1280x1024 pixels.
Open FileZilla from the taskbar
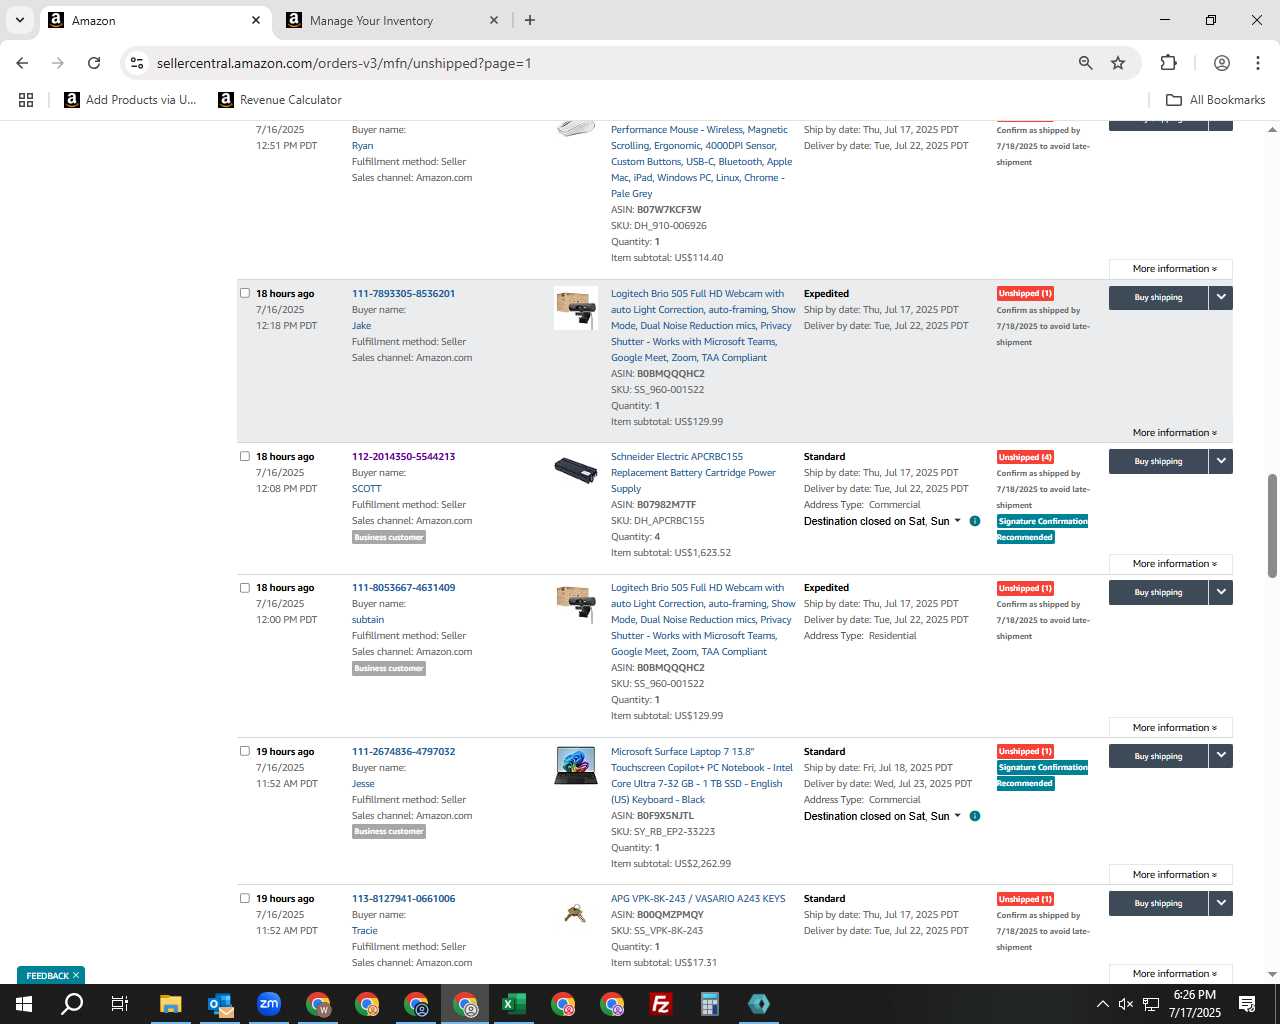tap(661, 1004)
